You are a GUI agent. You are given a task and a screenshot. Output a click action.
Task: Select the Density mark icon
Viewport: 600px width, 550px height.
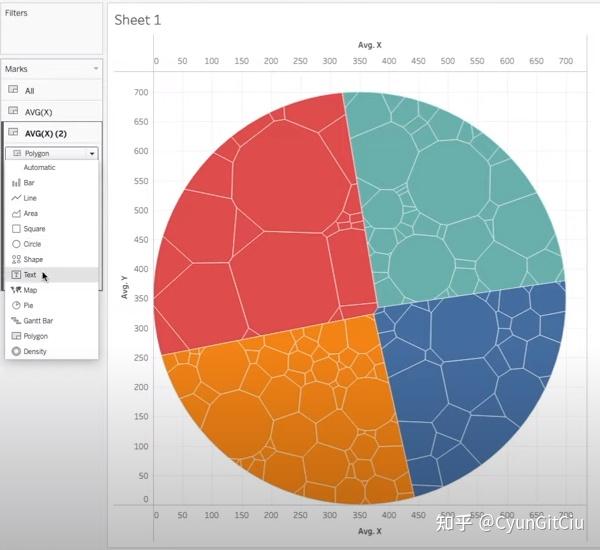click(x=16, y=351)
